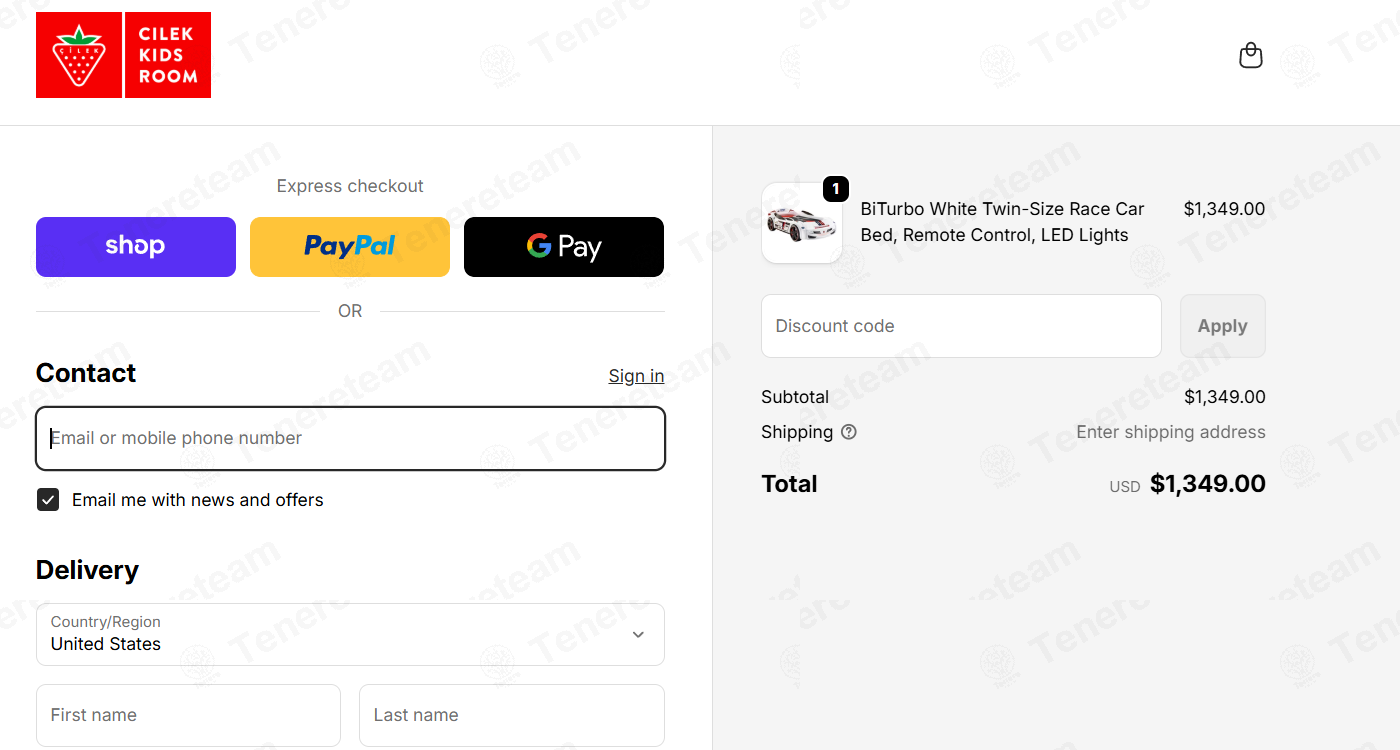Choose Google Pay express checkout
Screen dimensions: 1400x750
[564, 247]
